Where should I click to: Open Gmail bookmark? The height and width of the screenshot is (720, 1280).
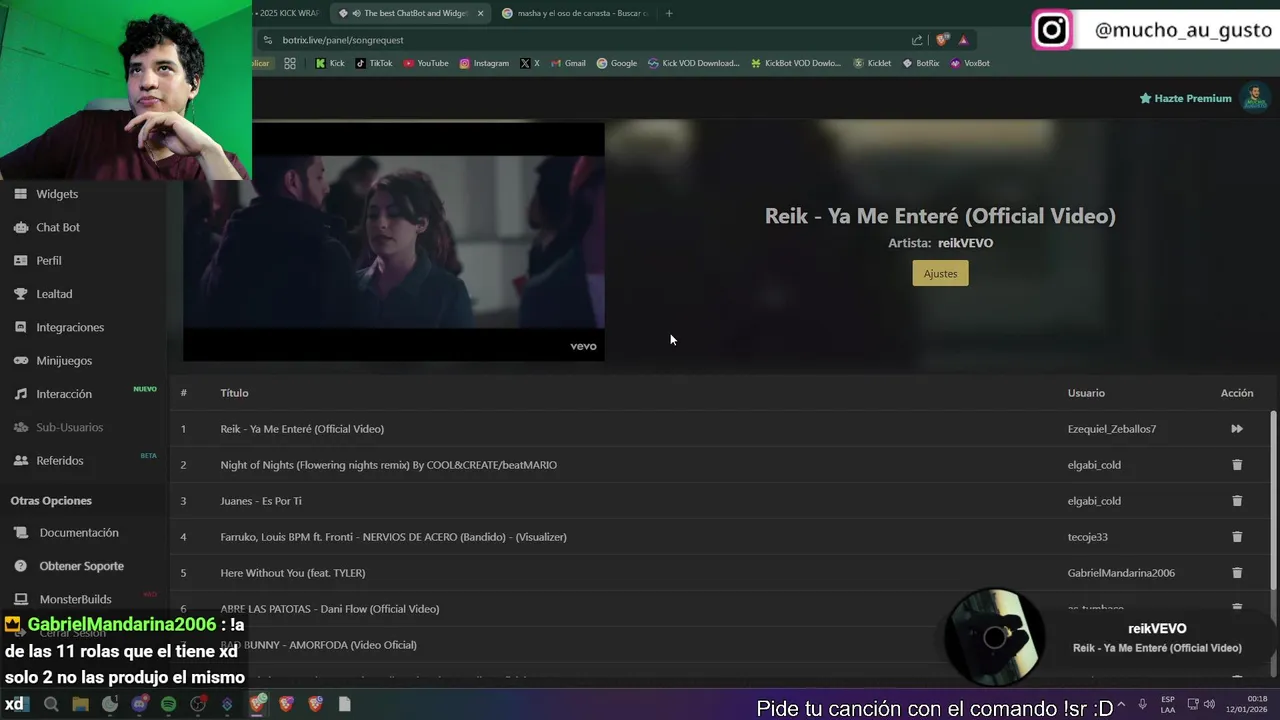coord(568,63)
